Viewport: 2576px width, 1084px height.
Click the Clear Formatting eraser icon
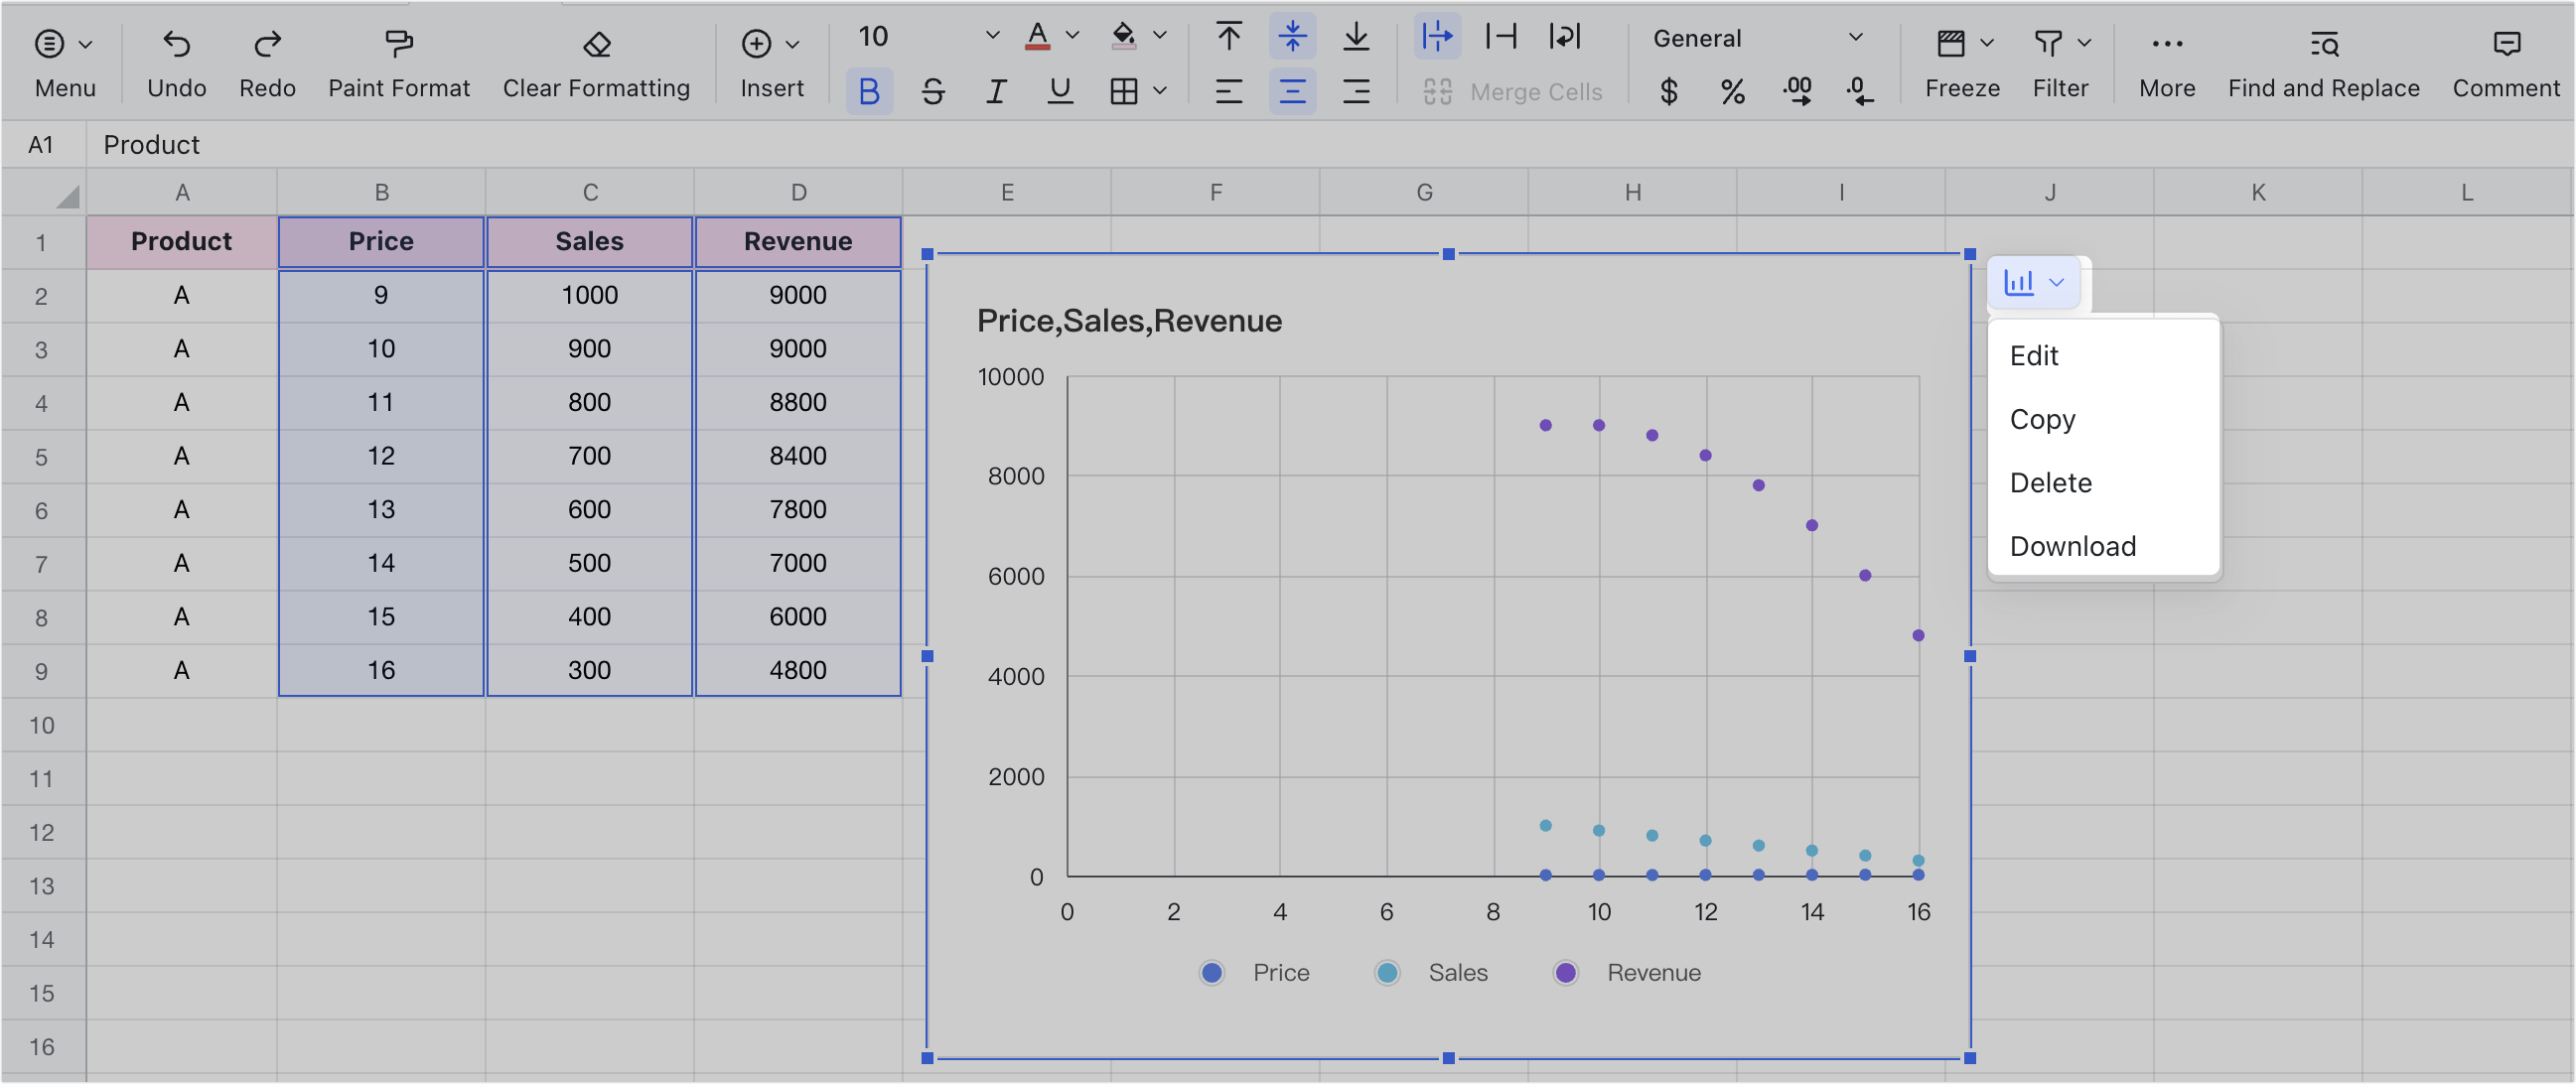[x=596, y=45]
